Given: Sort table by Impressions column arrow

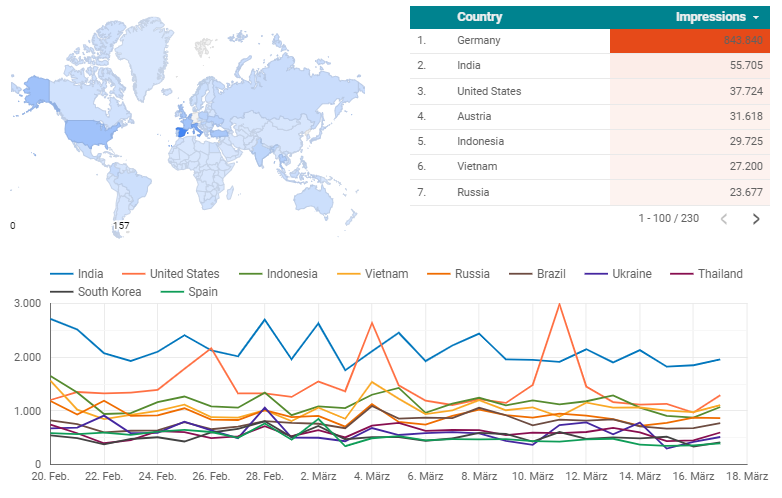Looking at the screenshot, I should click(x=756, y=17).
